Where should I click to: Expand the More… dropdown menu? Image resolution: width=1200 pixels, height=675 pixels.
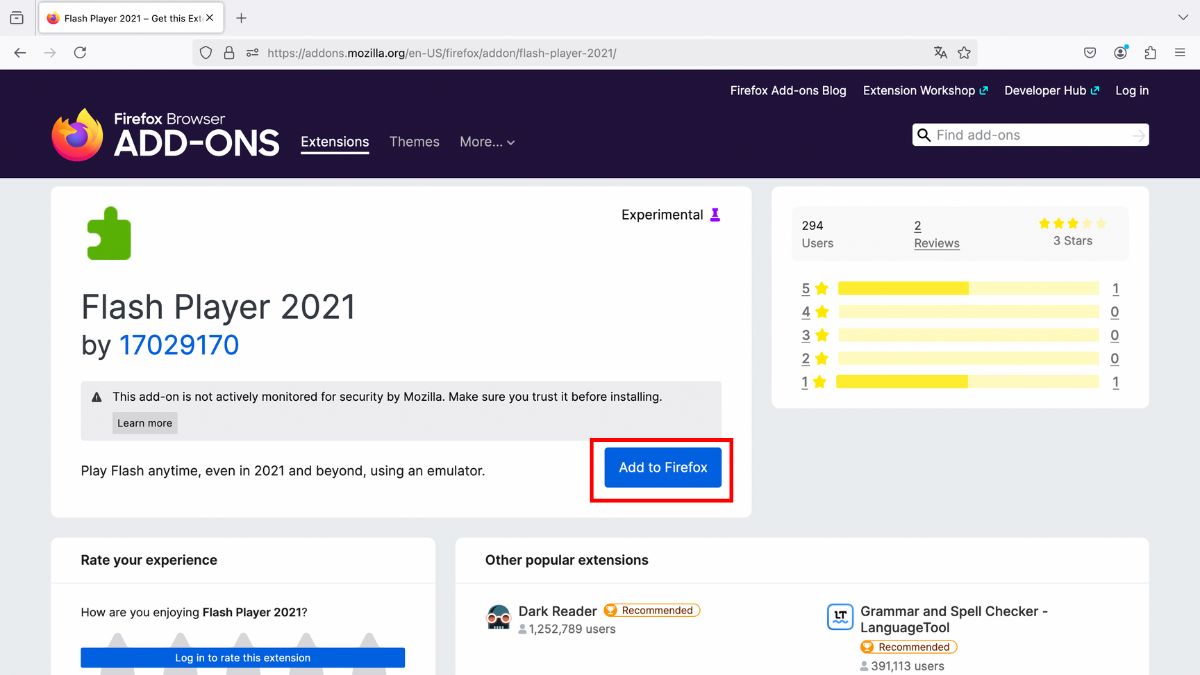(487, 142)
